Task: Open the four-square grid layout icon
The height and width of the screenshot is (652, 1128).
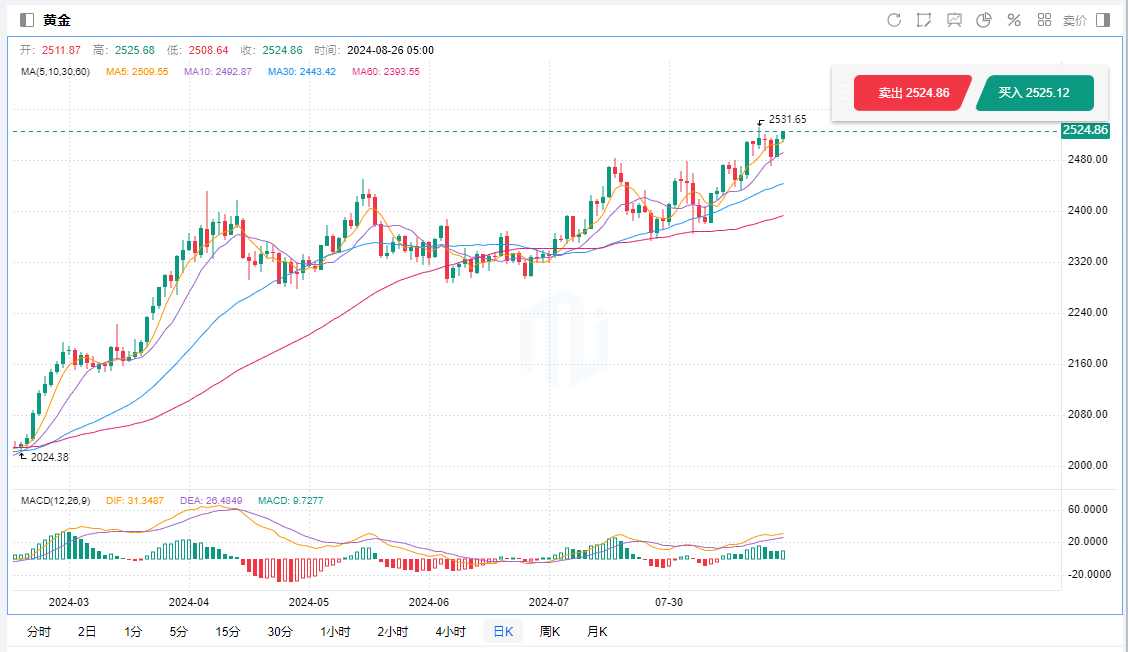Action: point(1044,20)
